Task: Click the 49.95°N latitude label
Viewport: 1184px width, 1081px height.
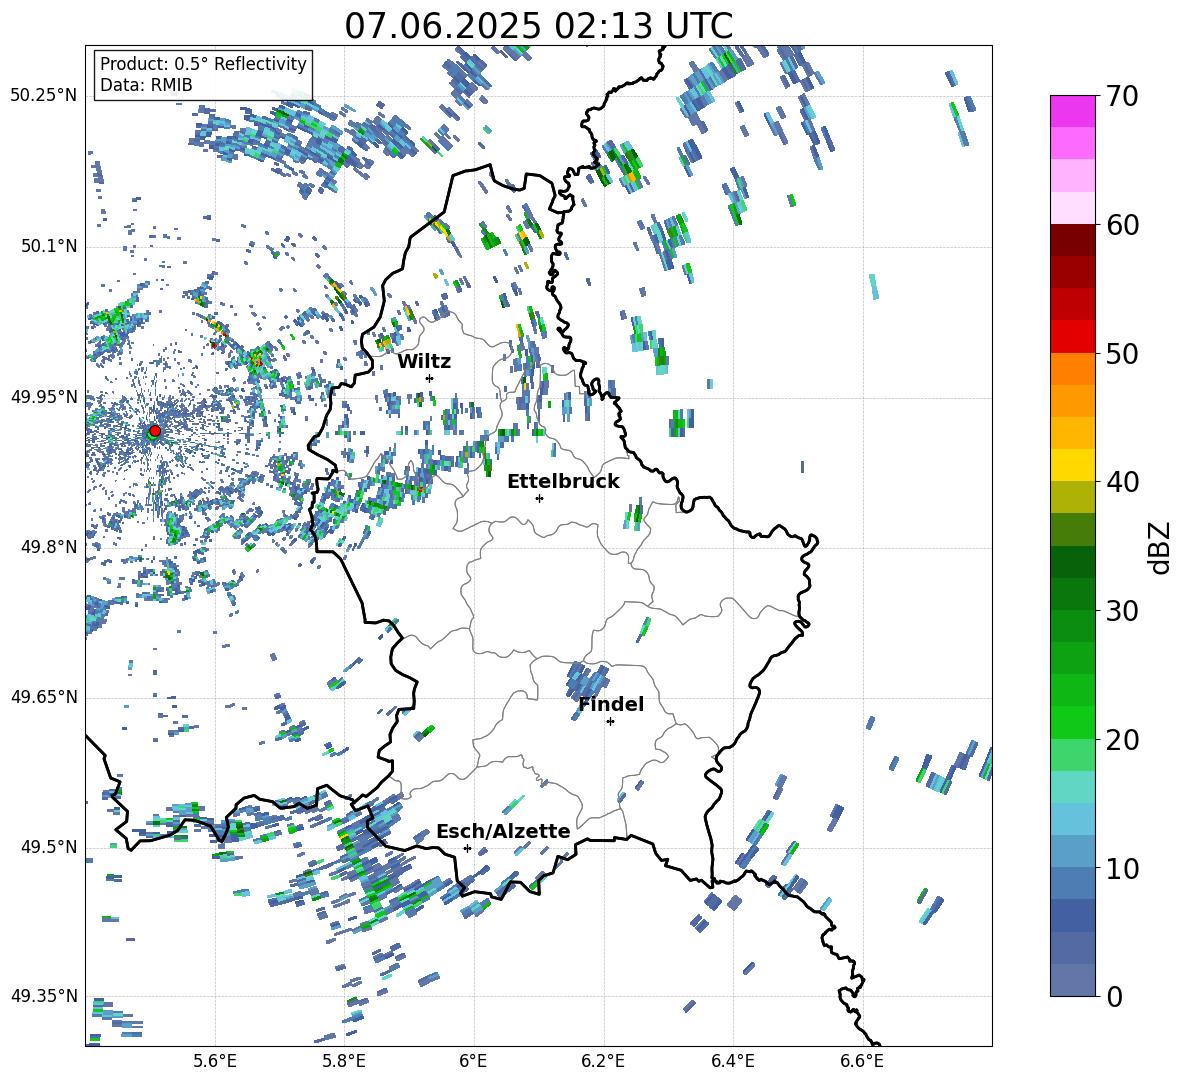Action: 44,397
